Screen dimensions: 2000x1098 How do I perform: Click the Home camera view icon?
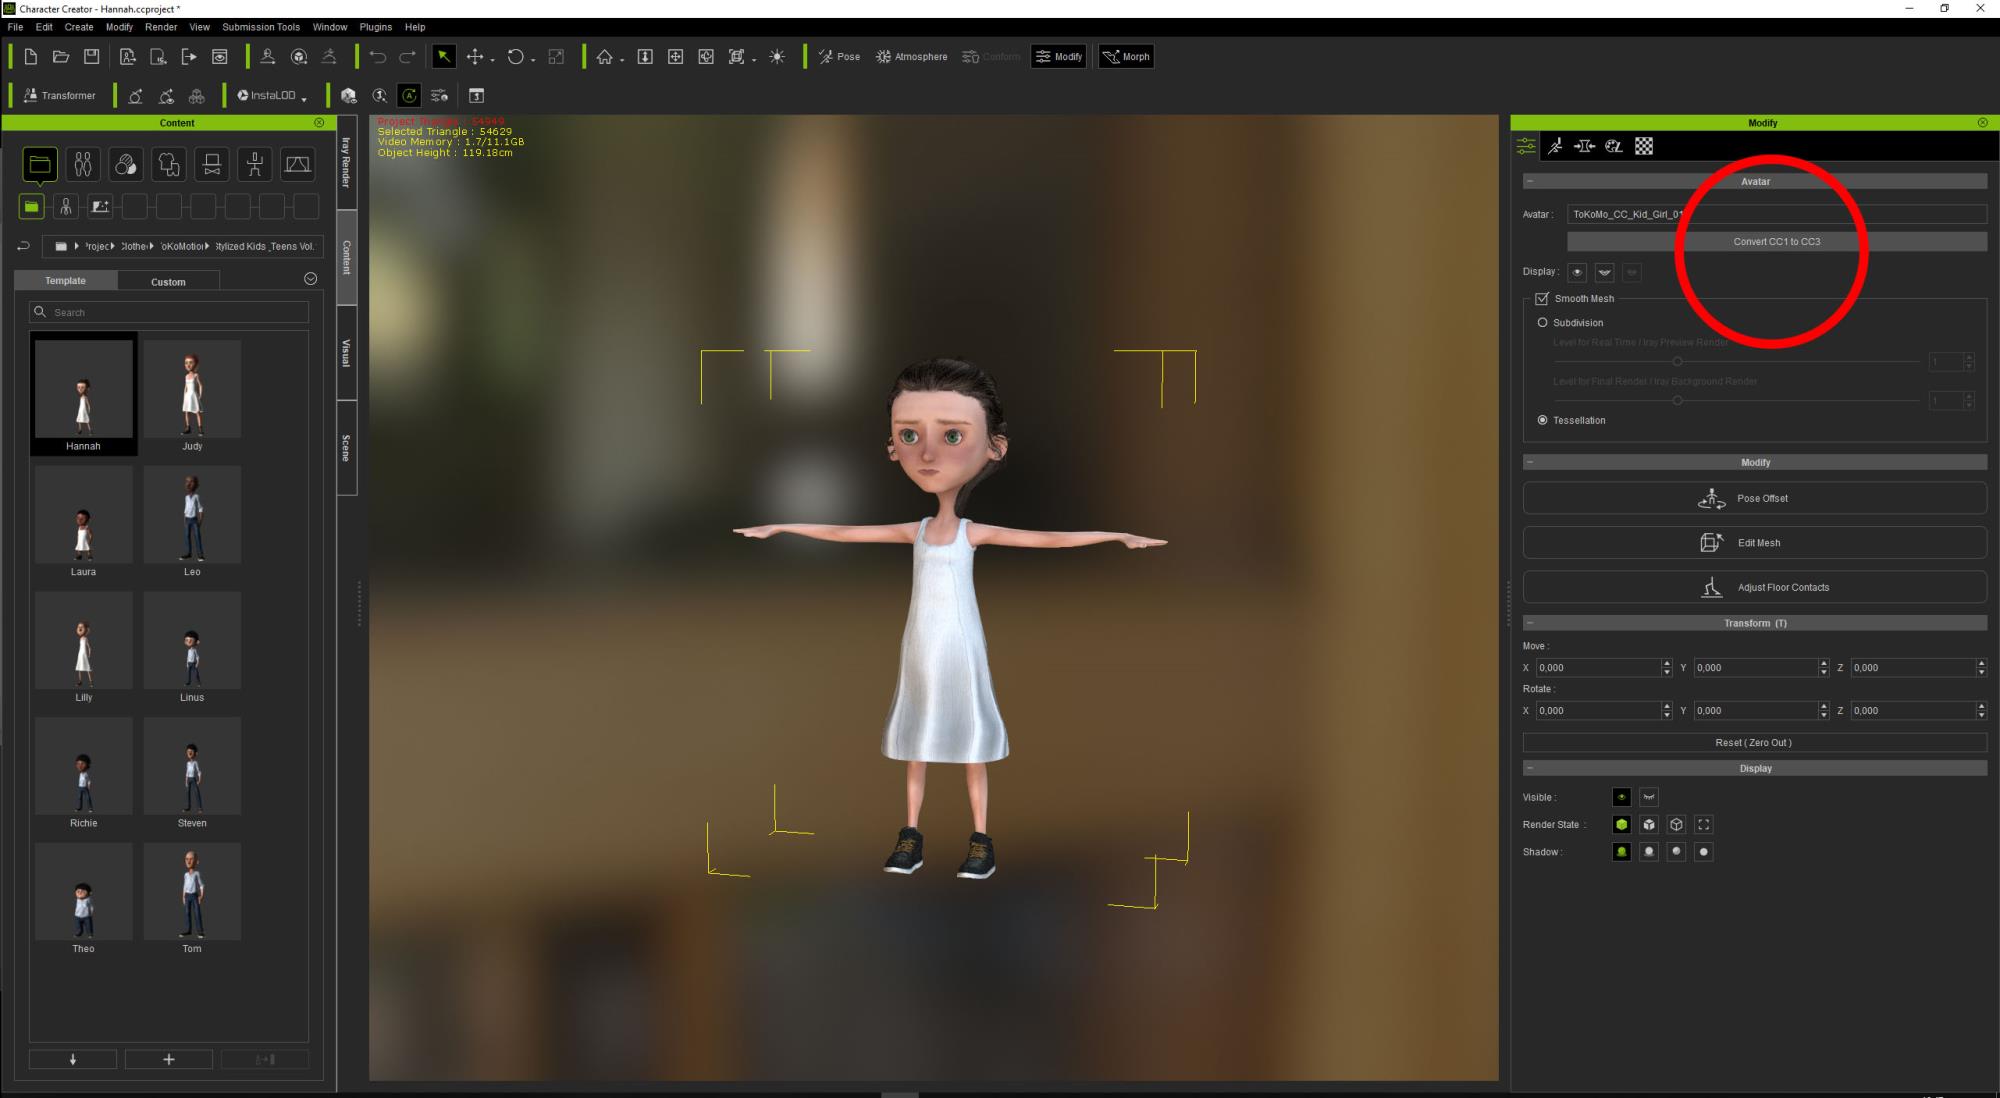[605, 57]
